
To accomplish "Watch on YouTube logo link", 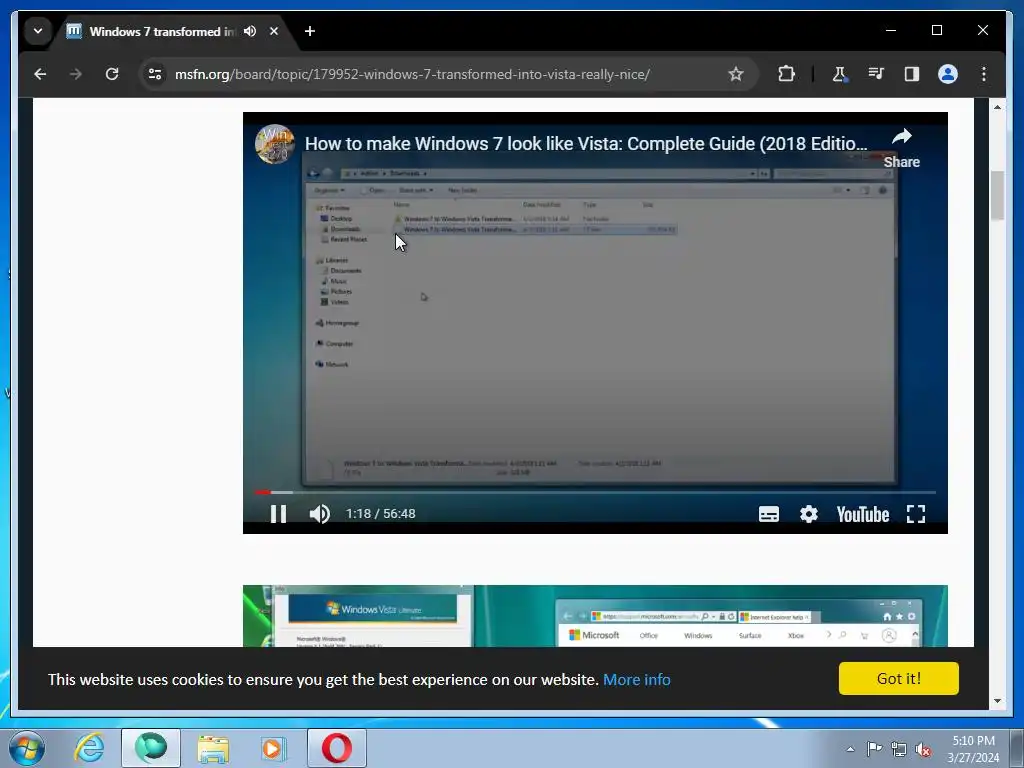I will [863, 515].
